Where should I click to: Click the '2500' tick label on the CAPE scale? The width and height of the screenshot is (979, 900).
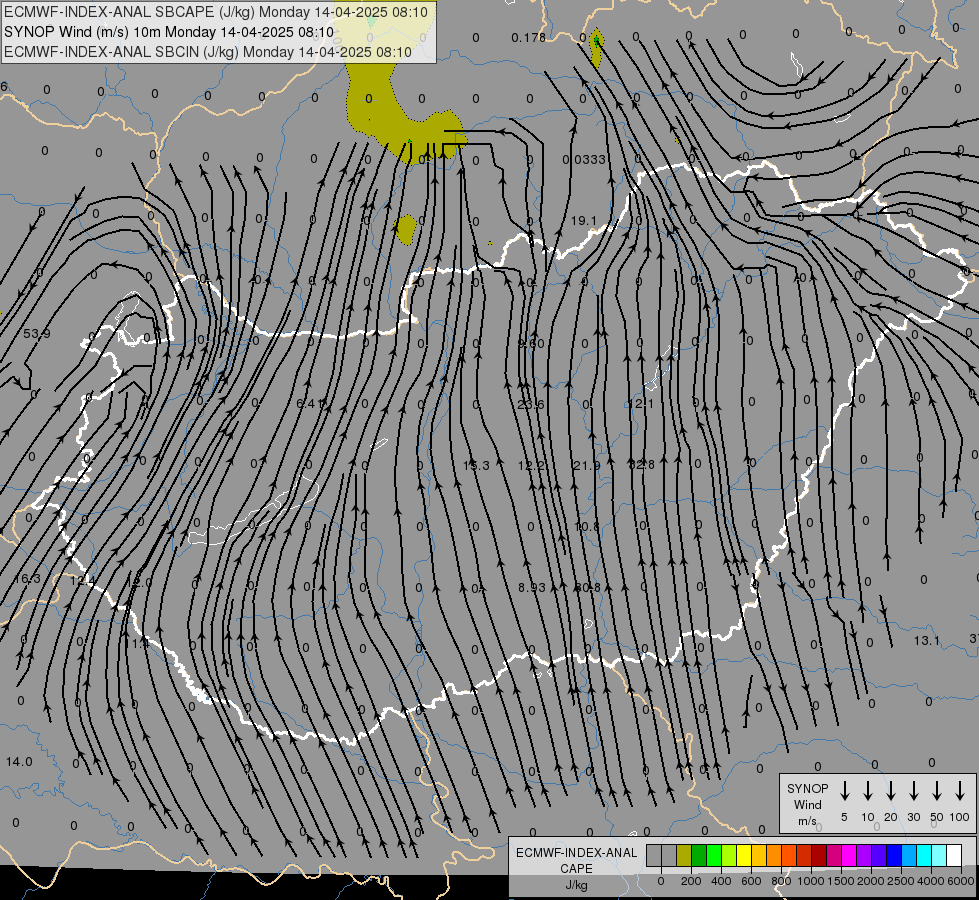901,881
